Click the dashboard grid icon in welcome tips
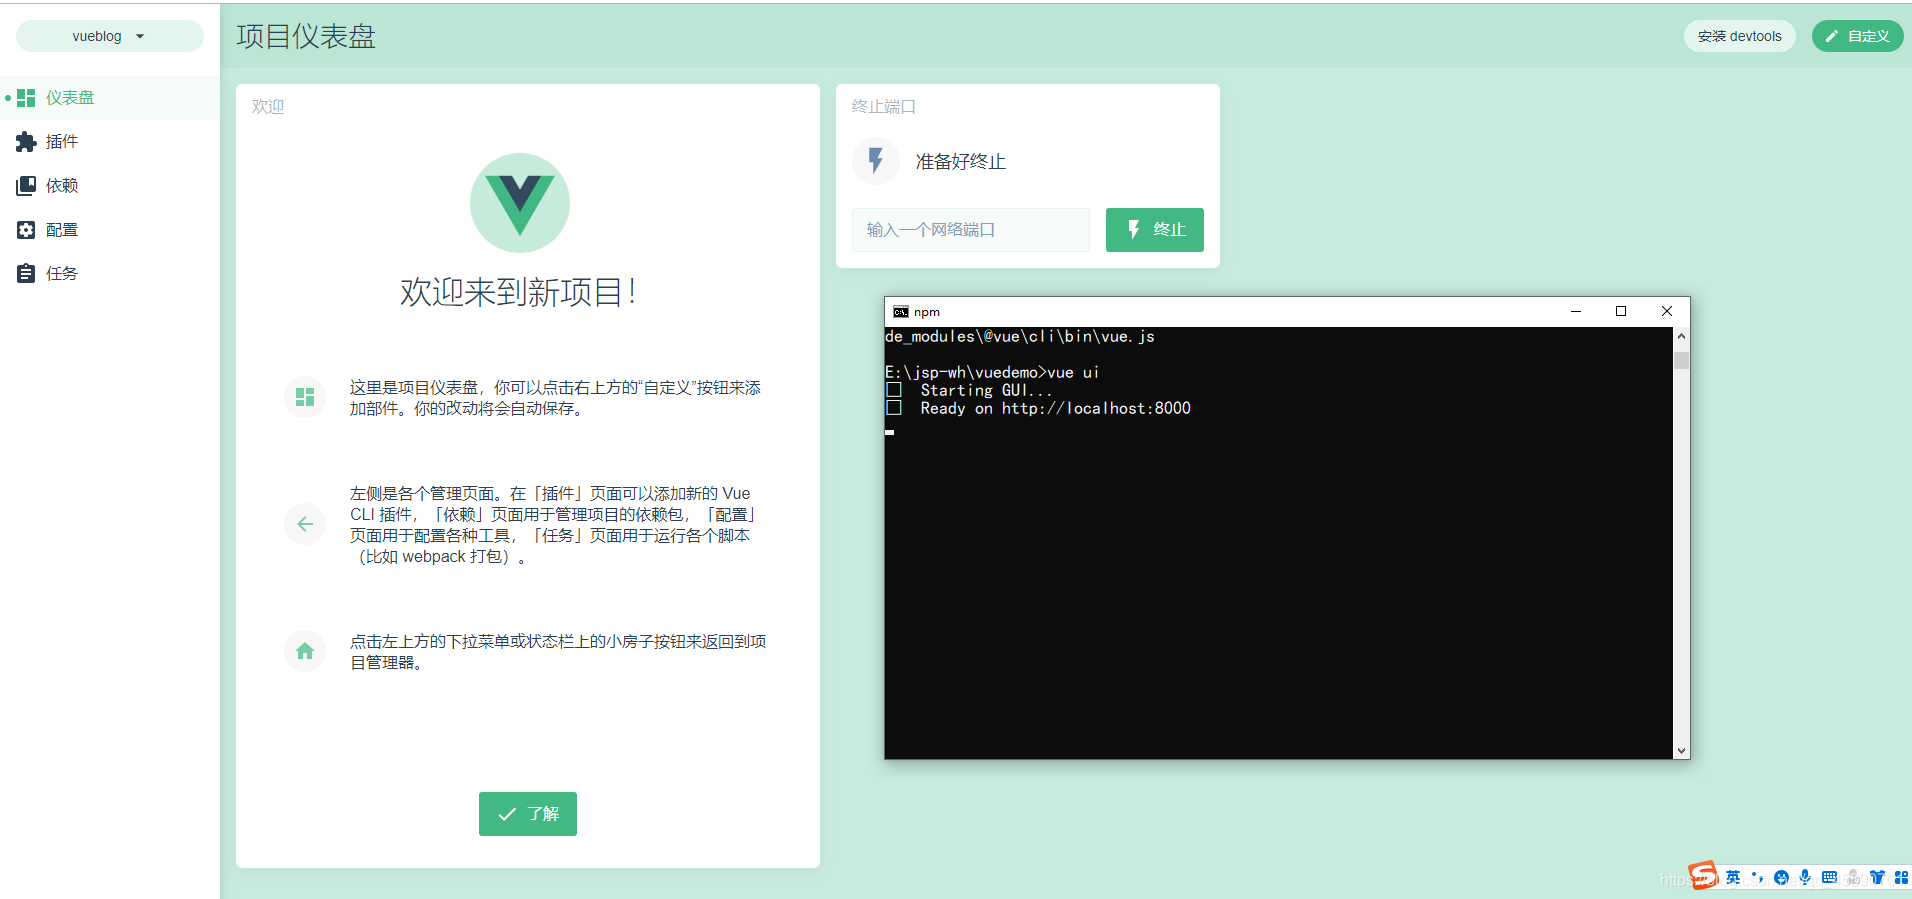This screenshot has height=899, width=1912. pos(305,397)
